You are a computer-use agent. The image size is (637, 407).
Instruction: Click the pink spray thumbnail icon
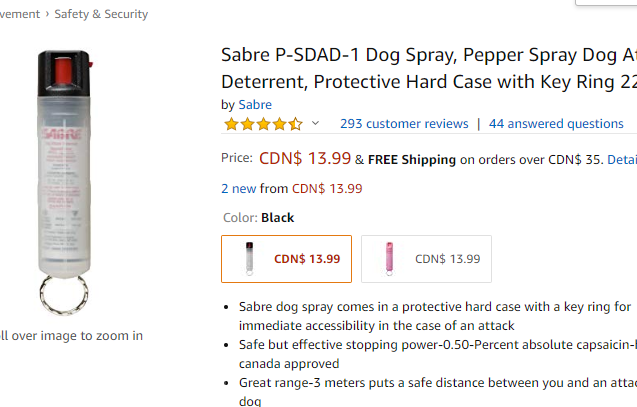387,259
